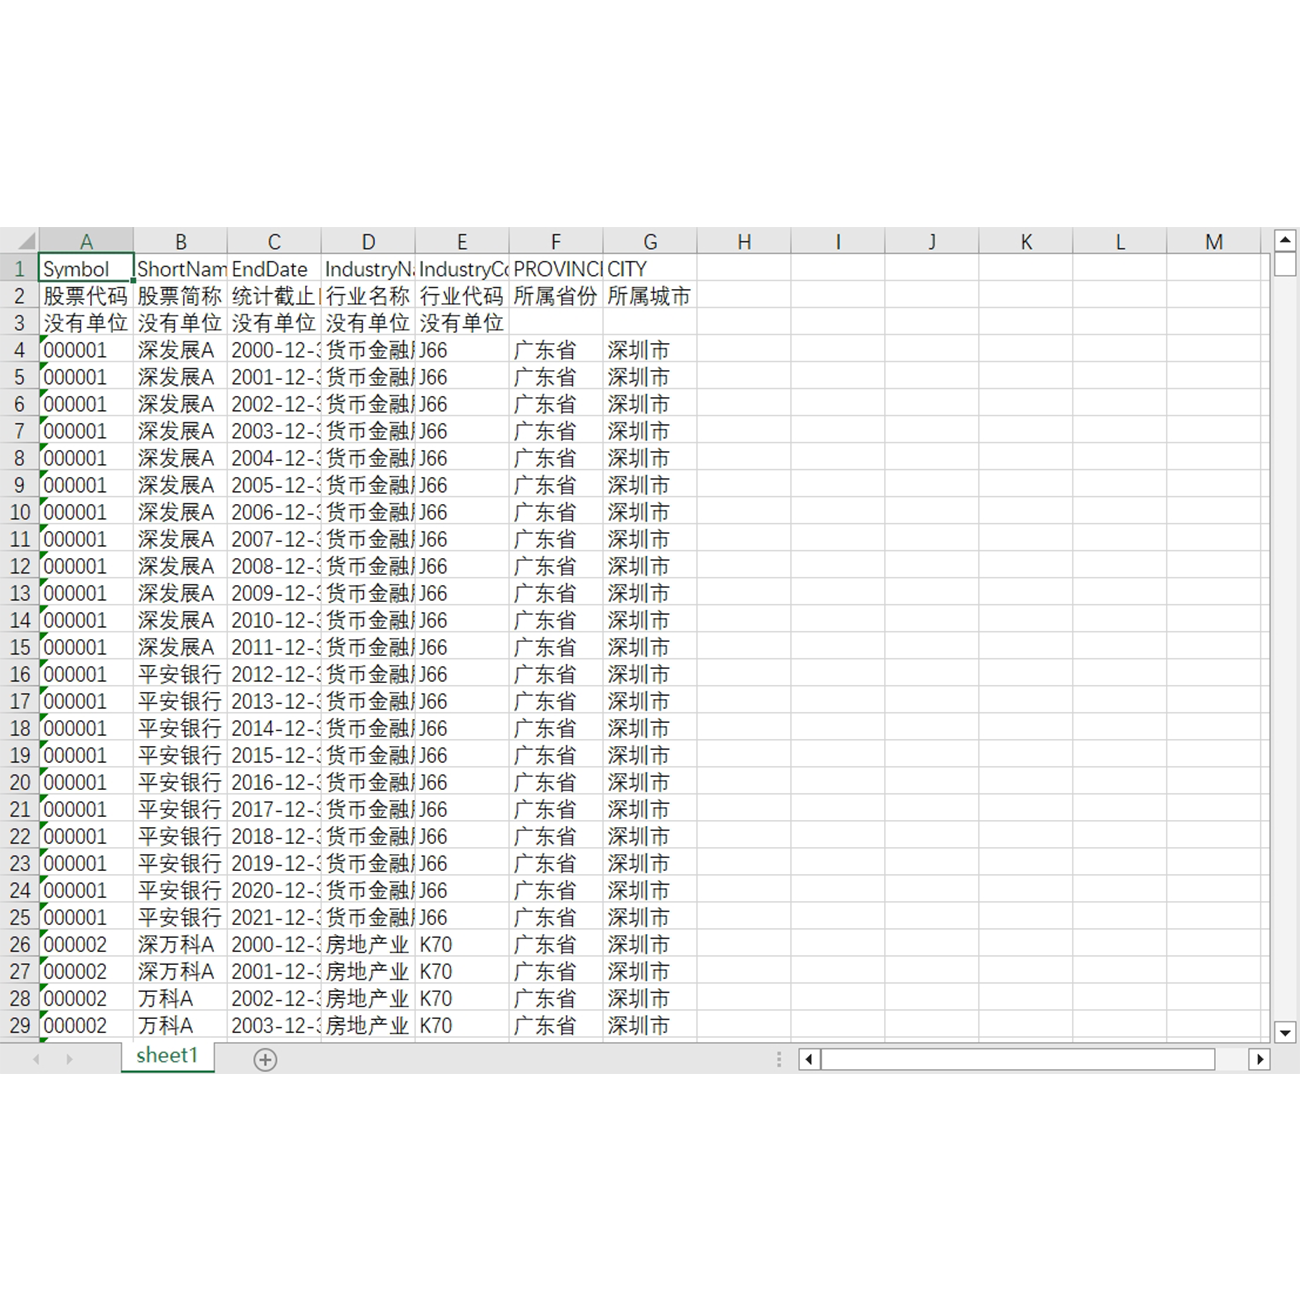
Task: Click previous sheet navigation arrow
Action: tap(36, 1059)
